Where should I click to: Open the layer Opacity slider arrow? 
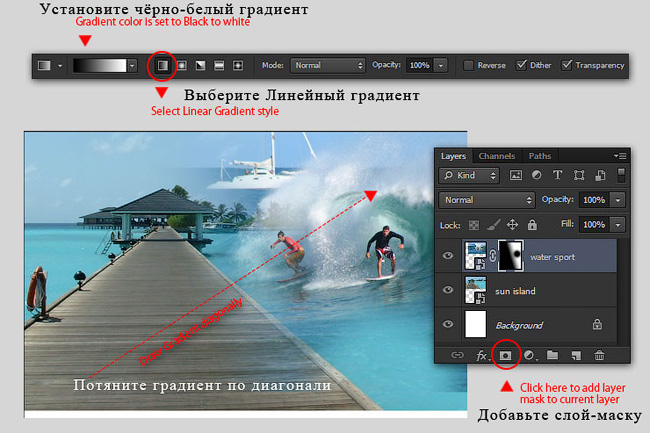pos(618,200)
